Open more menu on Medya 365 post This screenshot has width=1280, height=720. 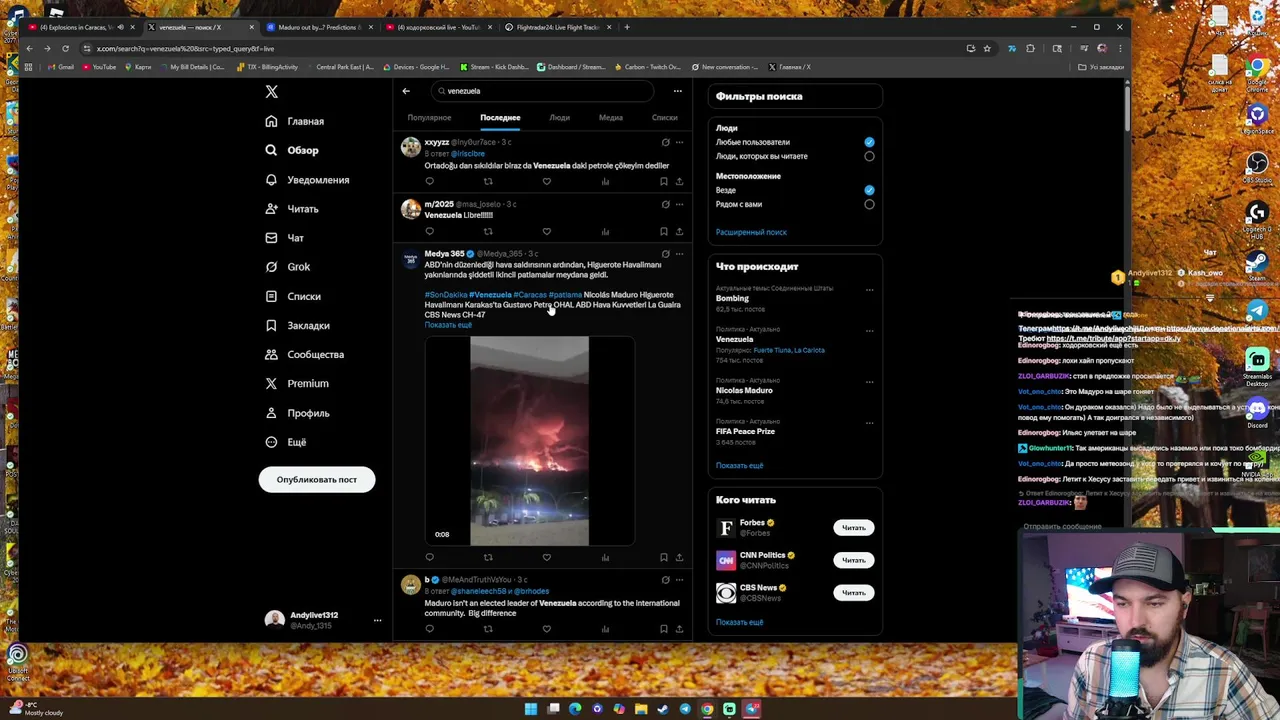pyautogui.click(x=679, y=253)
